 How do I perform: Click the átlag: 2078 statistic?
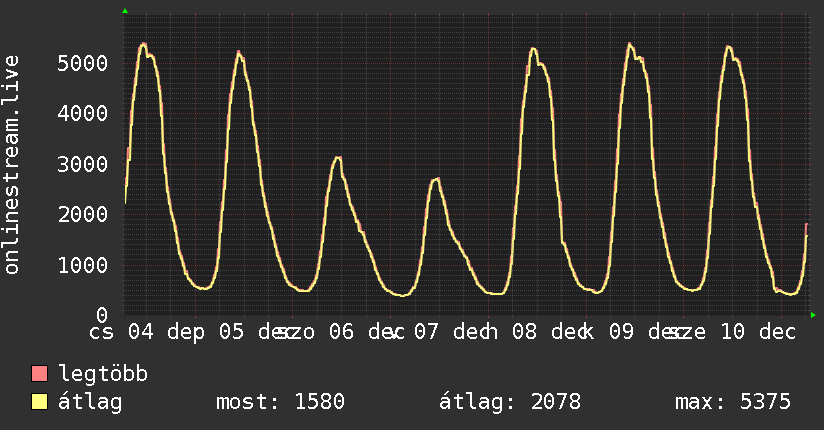(510, 402)
